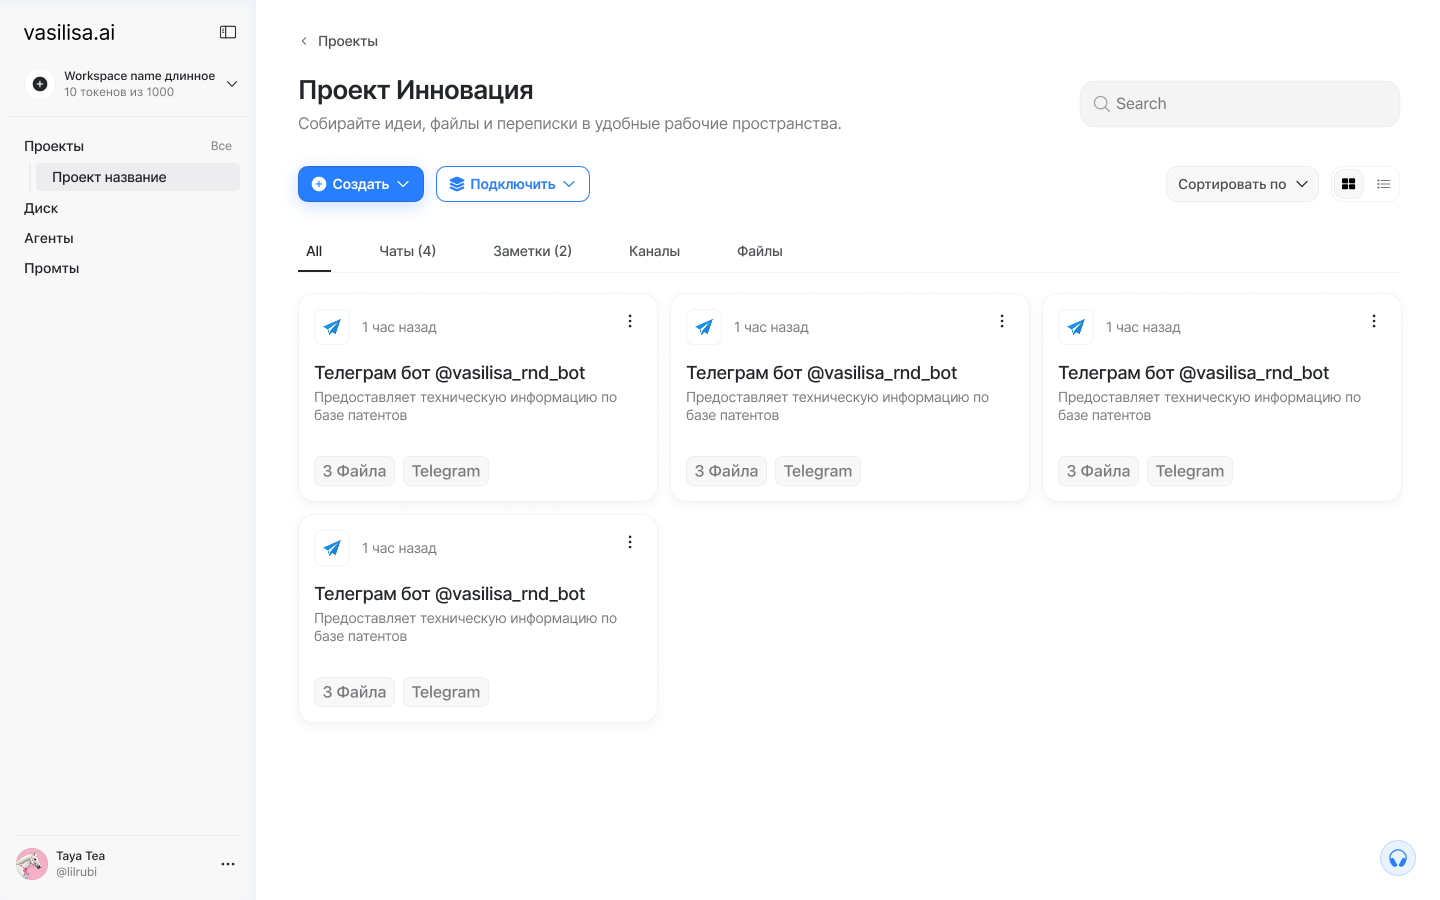The image size is (1440, 900).
Task: Go back via the Проекты breadcrumb link
Action: [x=348, y=41]
